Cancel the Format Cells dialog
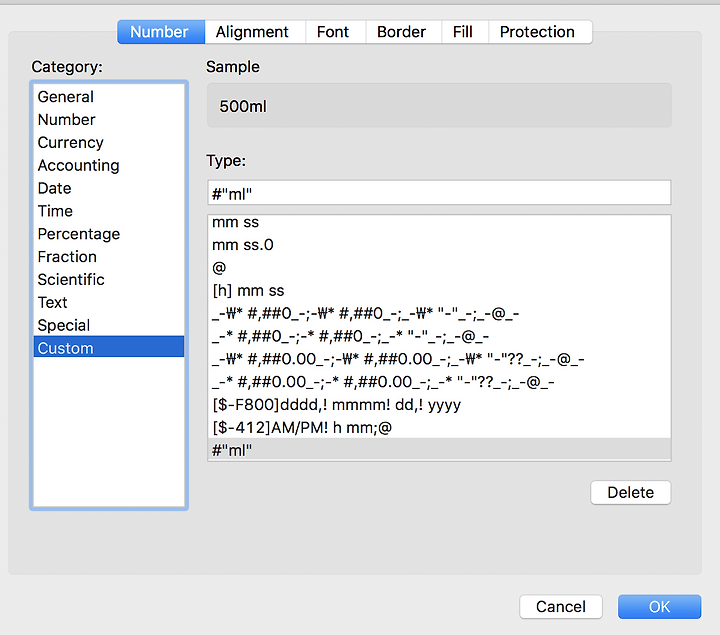The image size is (720, 635). coord(561,607)
